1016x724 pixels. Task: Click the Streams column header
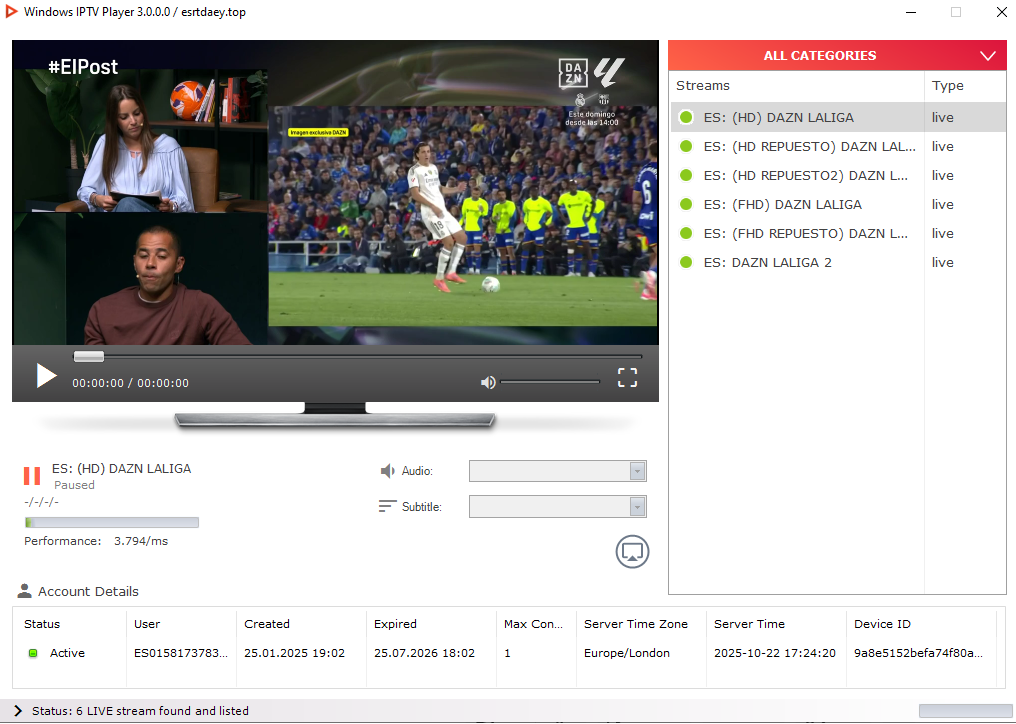click(x=703, y=86)
